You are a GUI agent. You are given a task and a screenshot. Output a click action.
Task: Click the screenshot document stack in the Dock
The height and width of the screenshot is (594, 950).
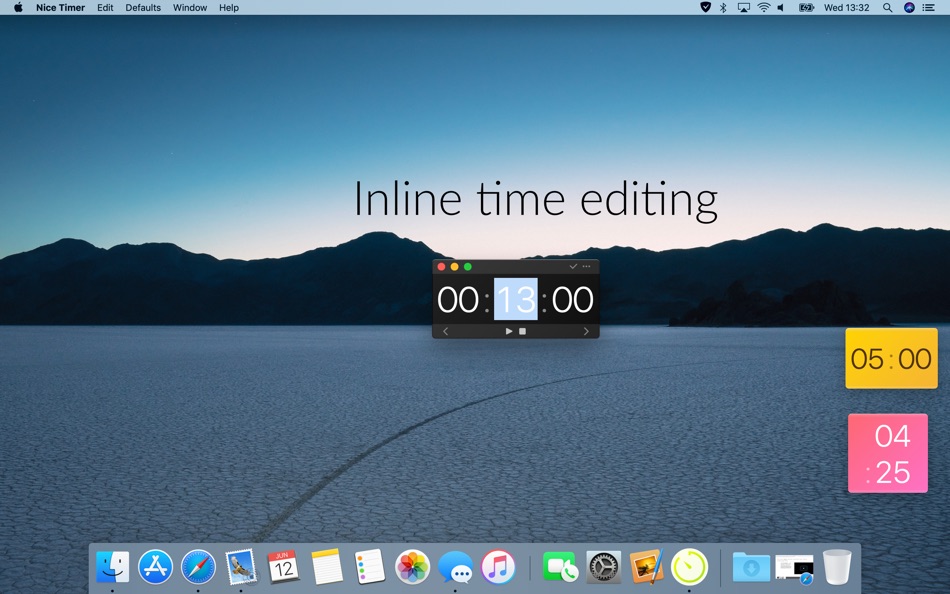pyautogui.click(x=794, y=569)
